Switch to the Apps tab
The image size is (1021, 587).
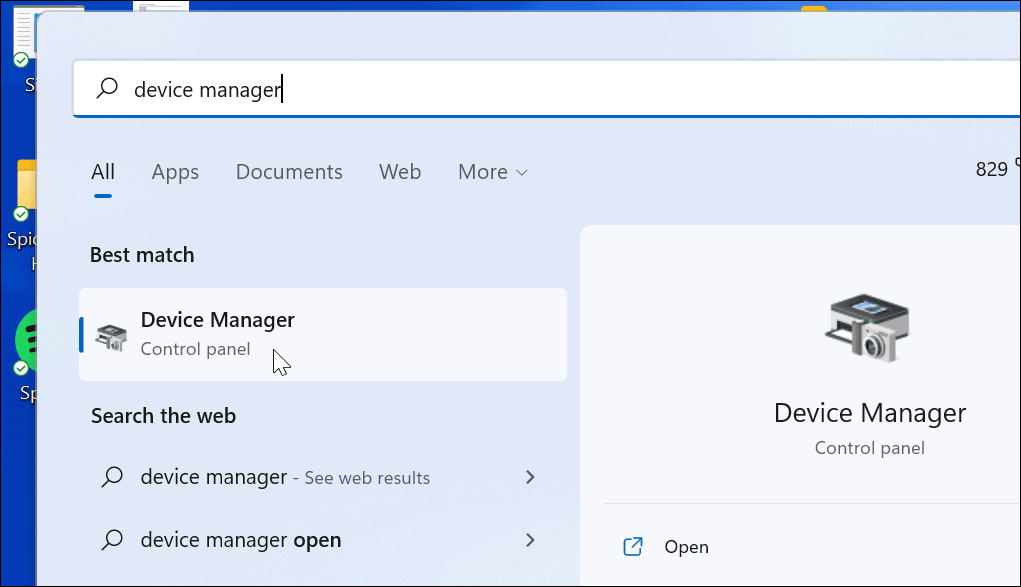pos(175,172)
